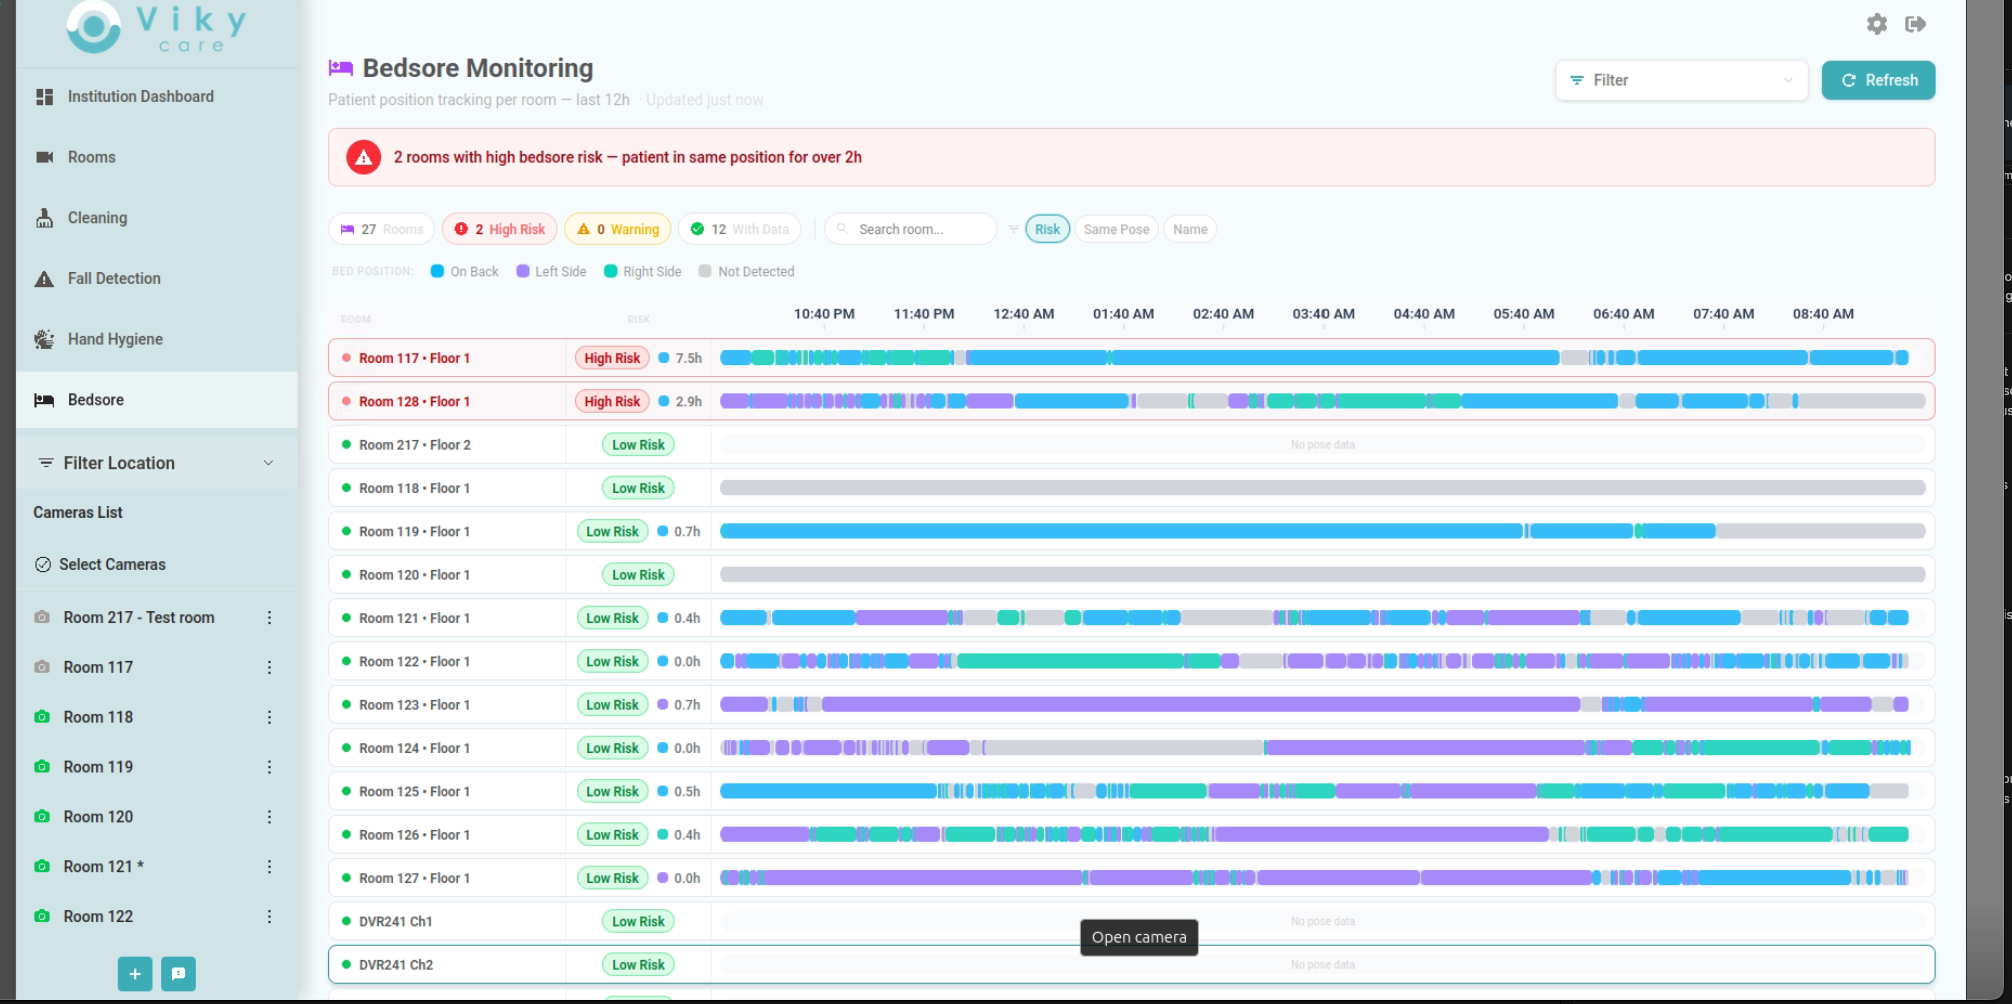Open the Rooms section icon in sidebar
Image resolution: width=2012 pixels, height=1004 pixels.
[44, 157]
